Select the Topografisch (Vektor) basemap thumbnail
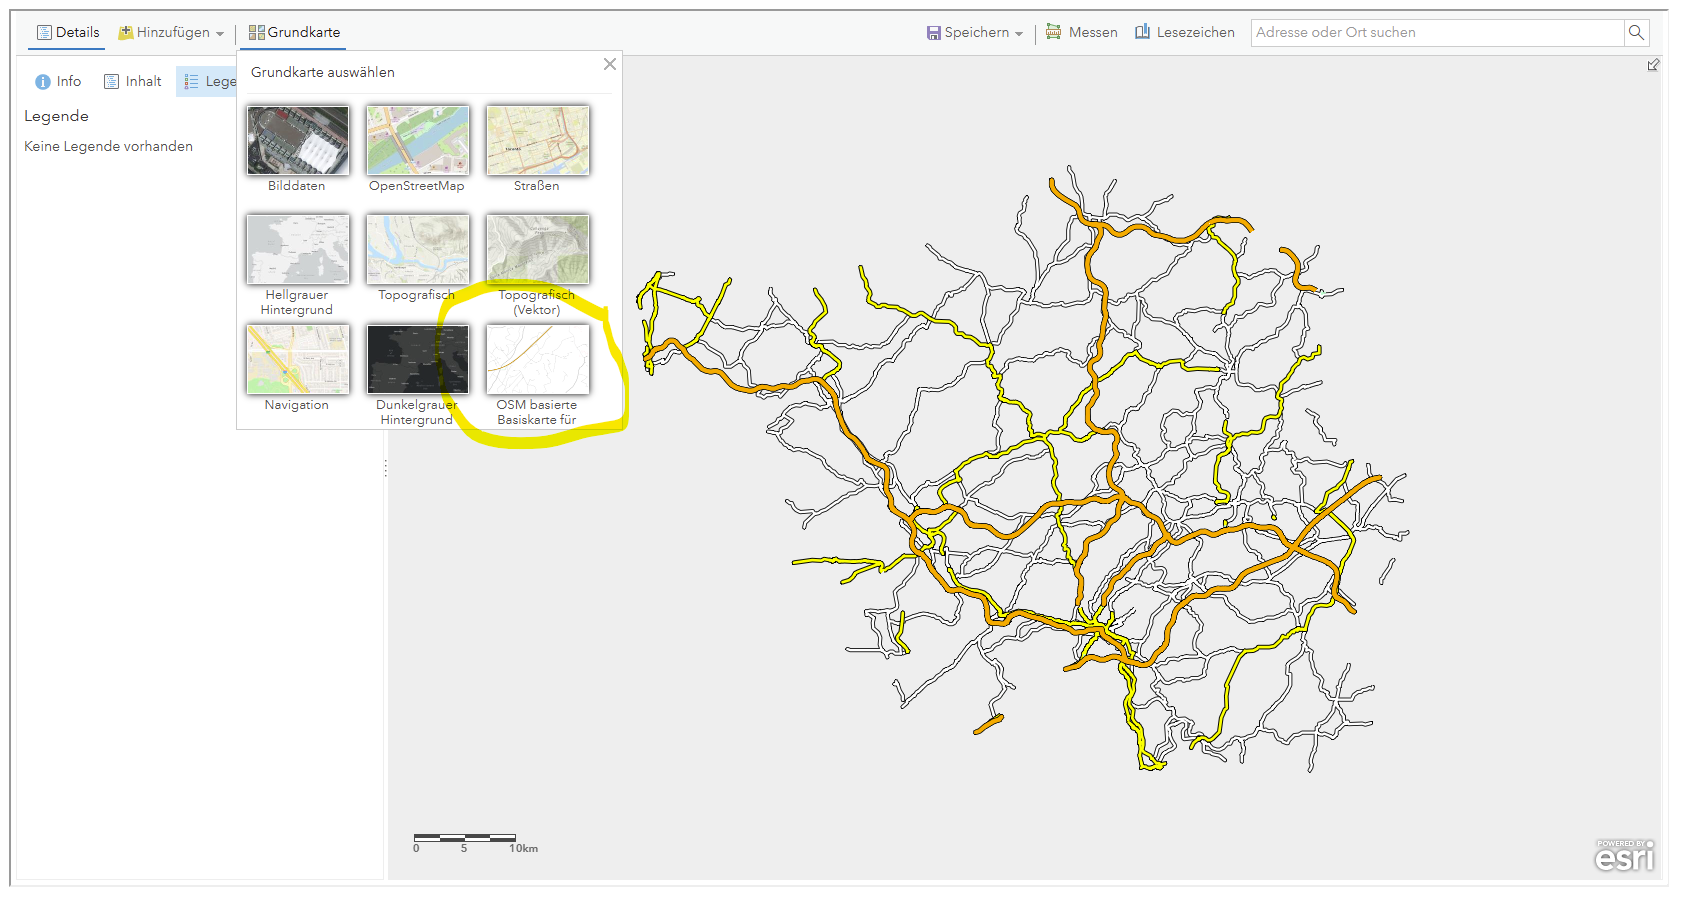 pos(537,249)
